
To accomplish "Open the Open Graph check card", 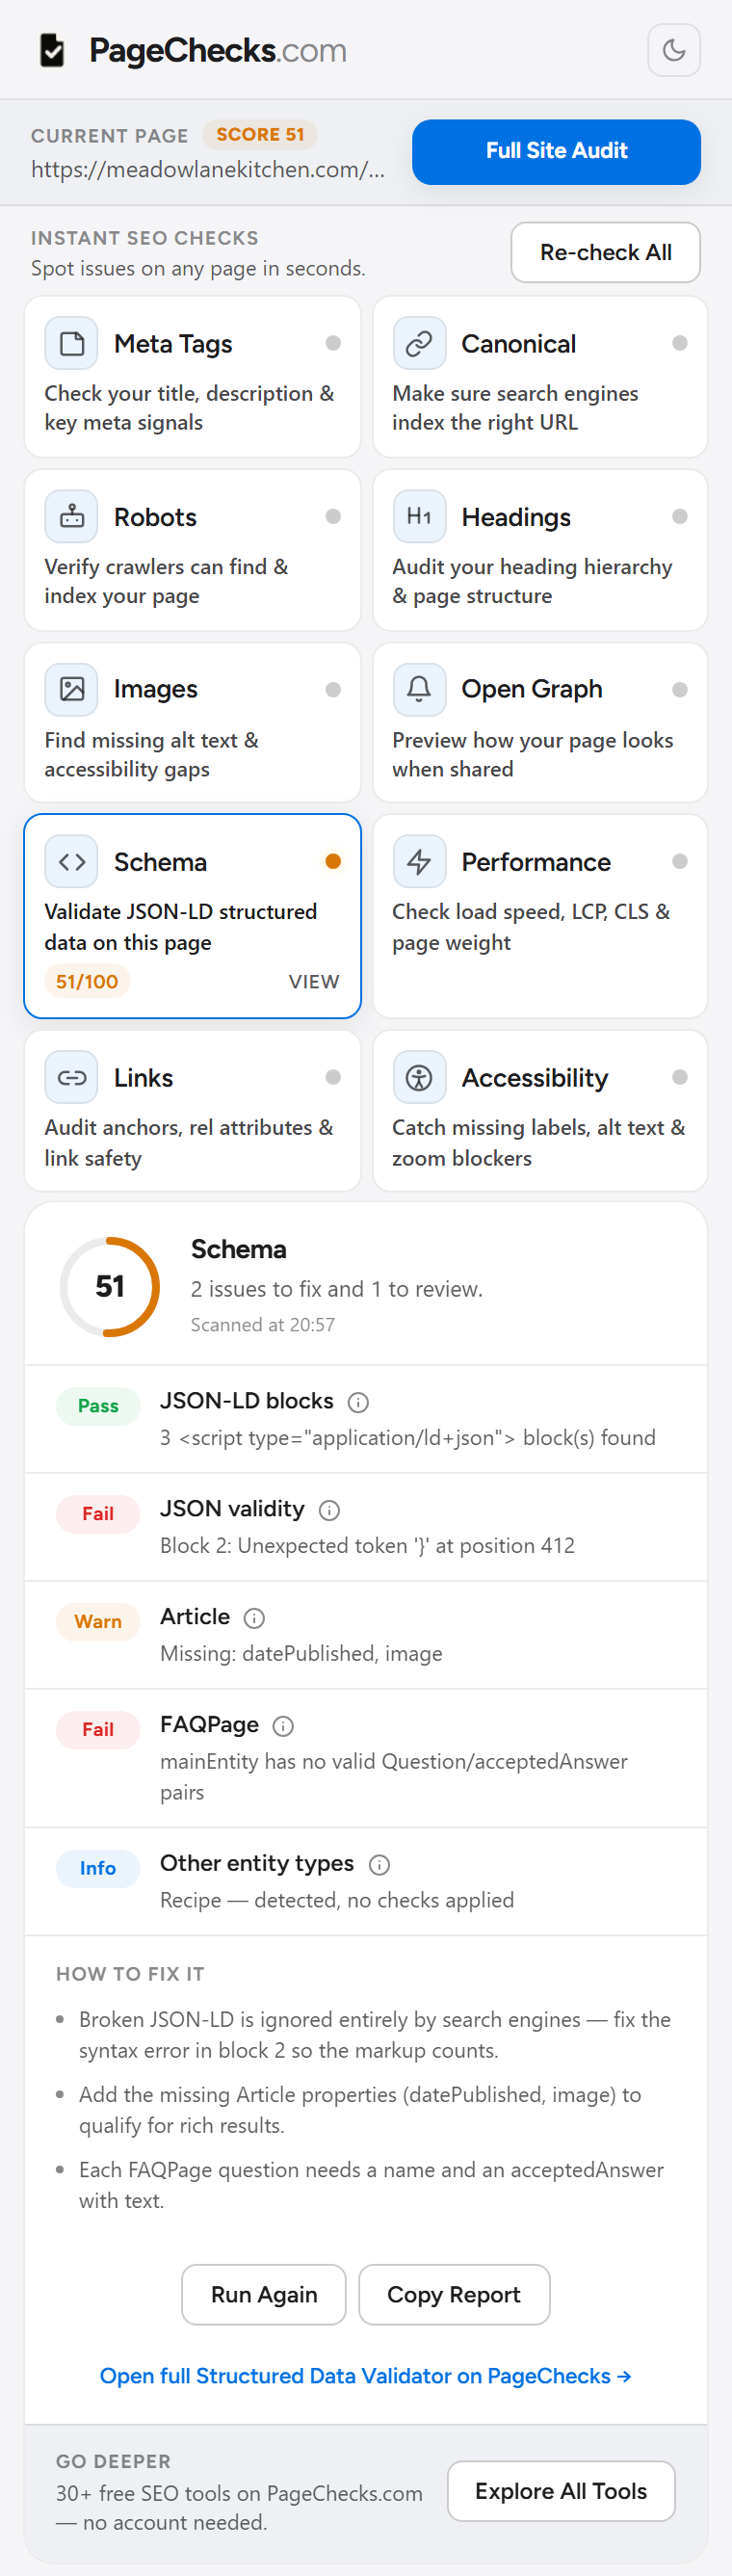I will tap(540, 722).
